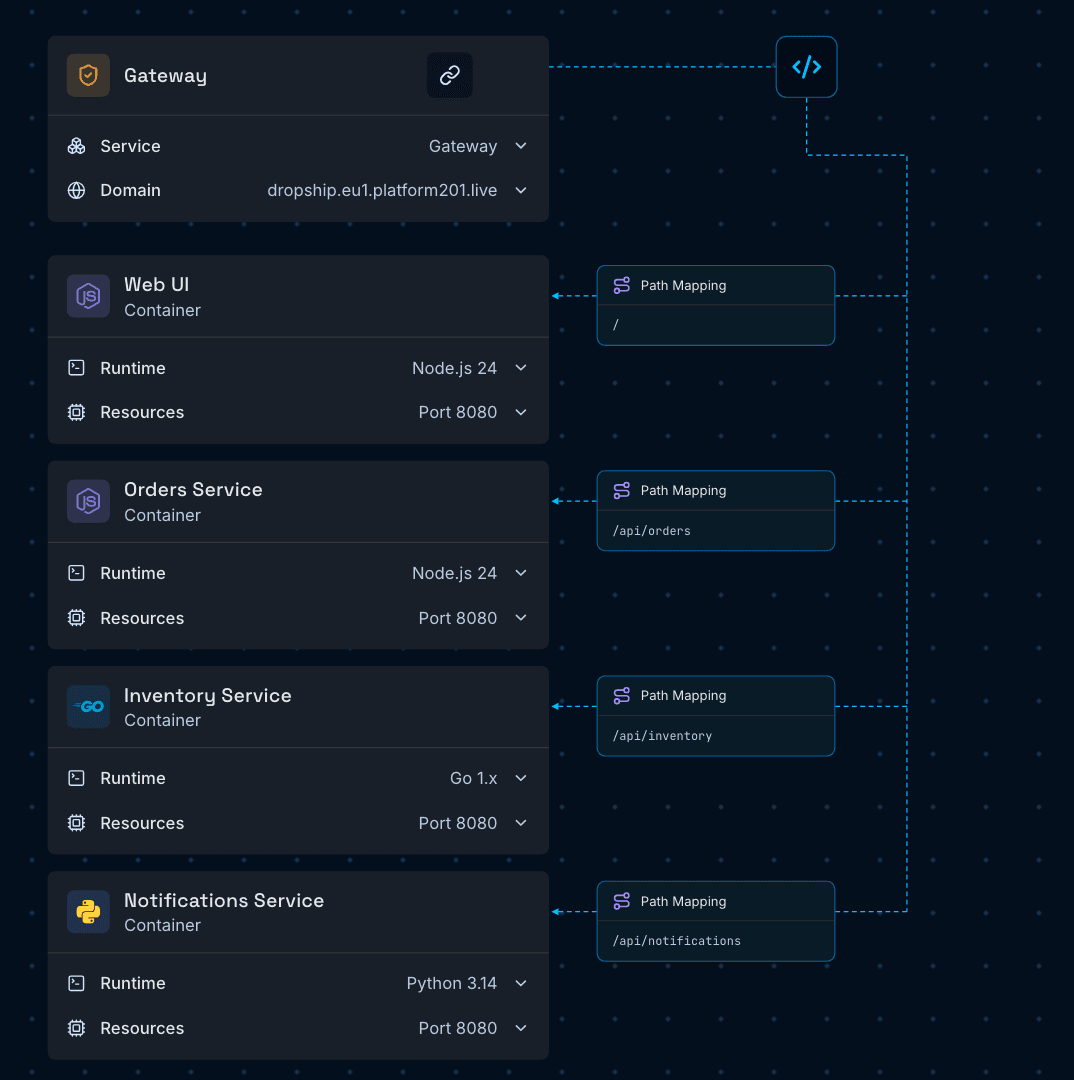Click the Domain globe icon

76,190
